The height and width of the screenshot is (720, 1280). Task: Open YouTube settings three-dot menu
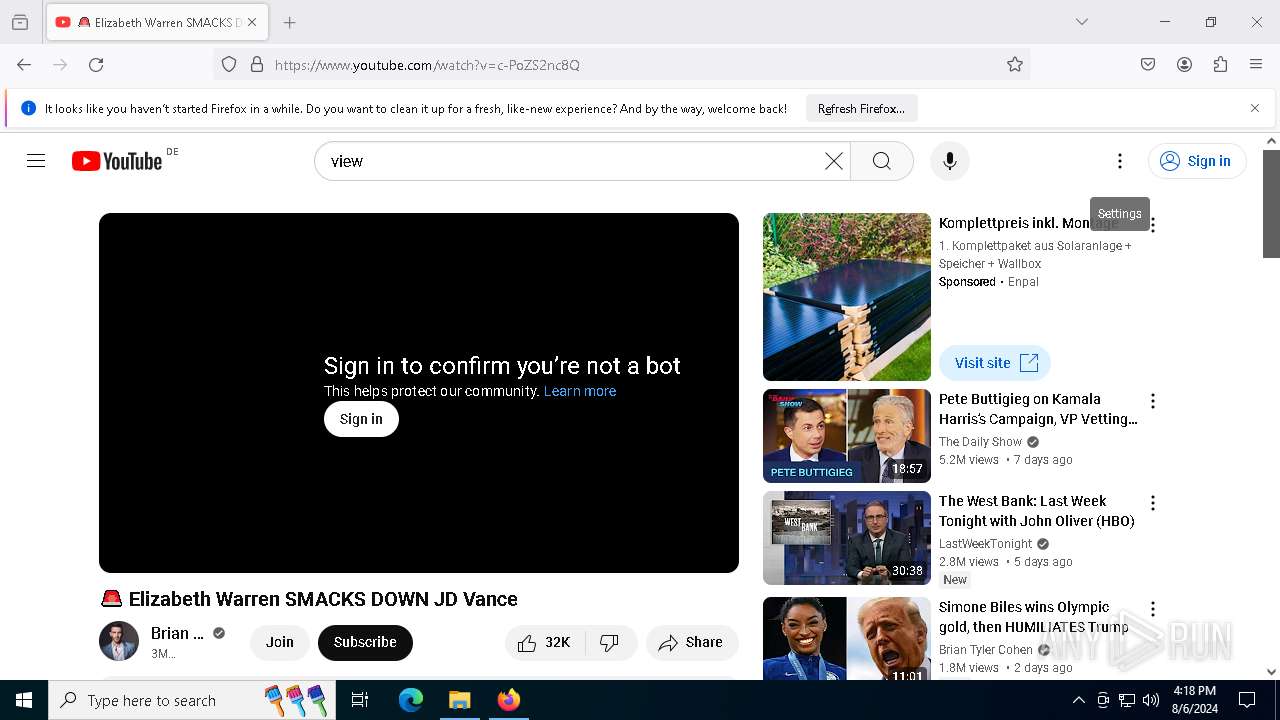(1120, 161)
